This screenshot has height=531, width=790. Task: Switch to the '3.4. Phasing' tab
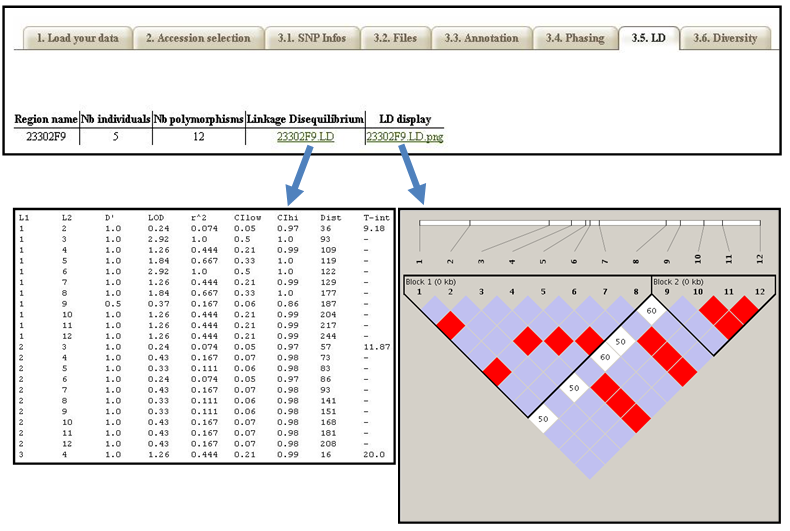575,38
